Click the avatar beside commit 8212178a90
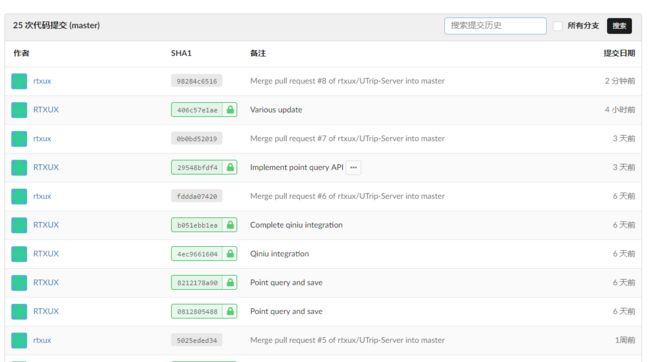650x362 pixels. pos(19,283)
